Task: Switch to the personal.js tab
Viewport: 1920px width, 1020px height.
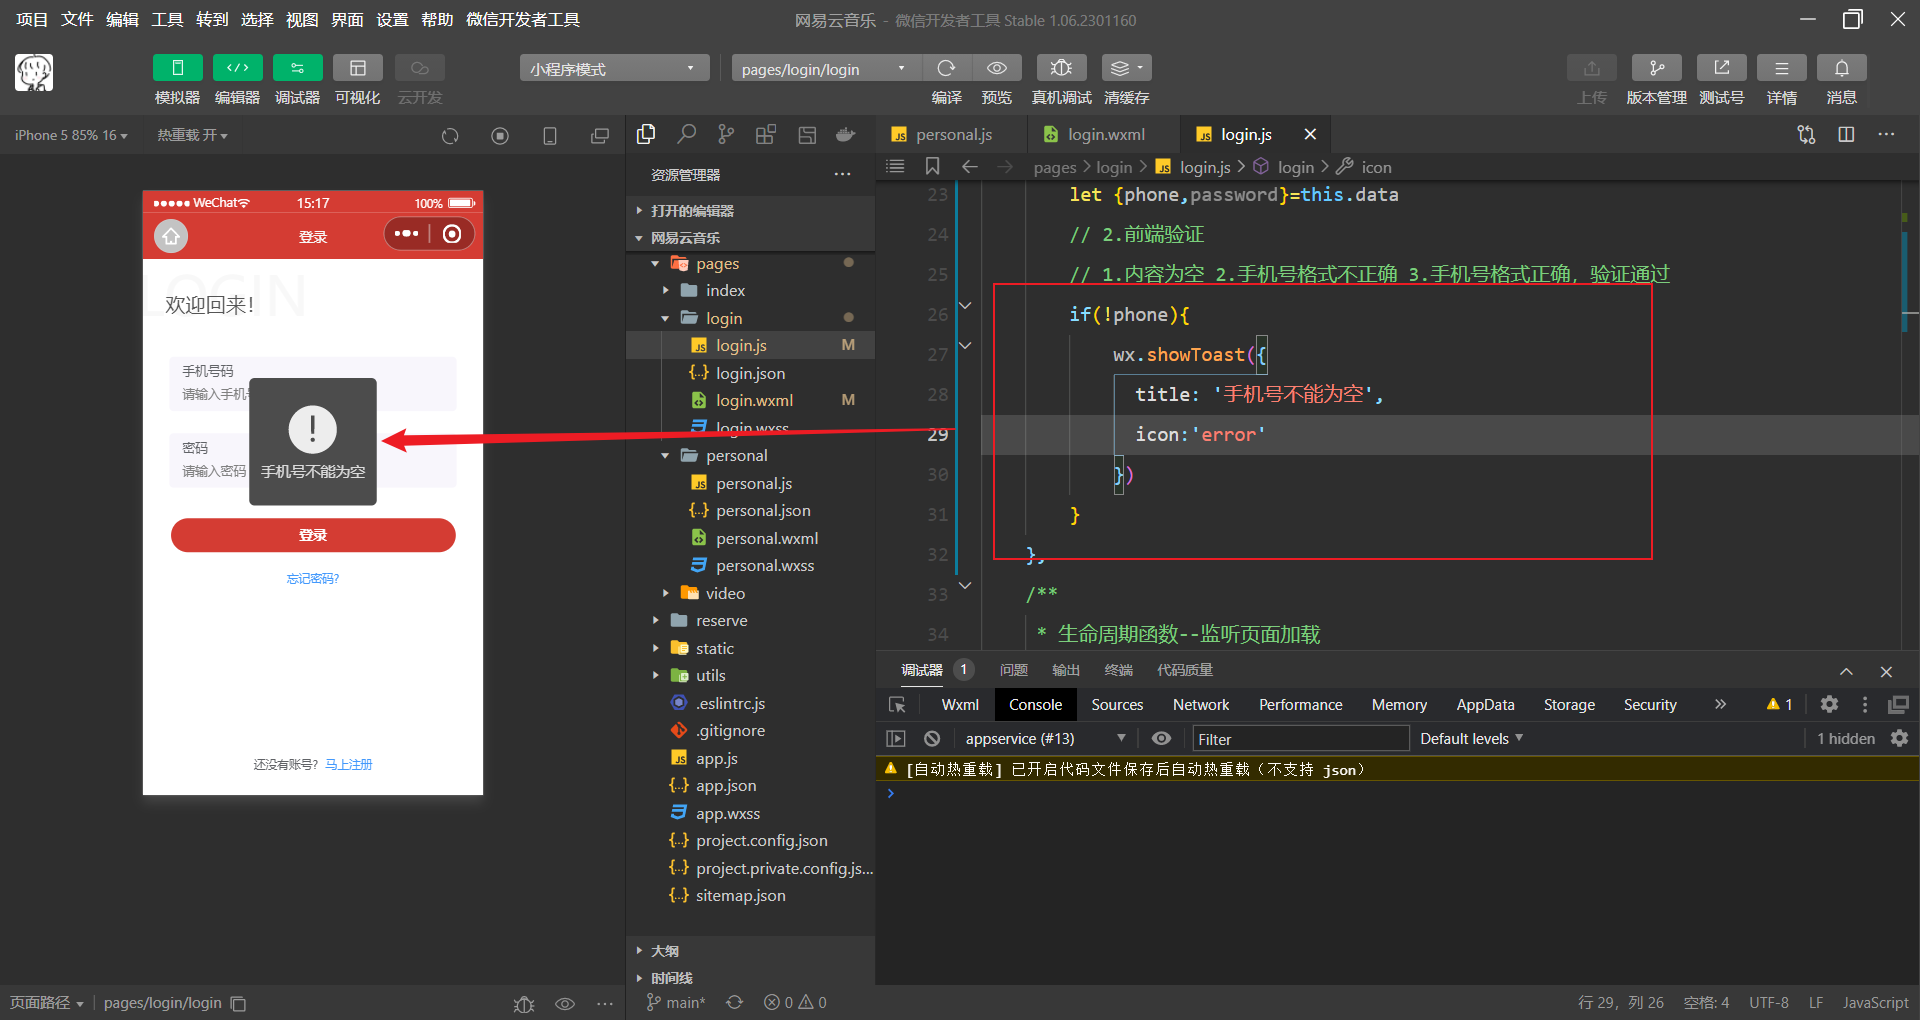Action: point(952,134)
